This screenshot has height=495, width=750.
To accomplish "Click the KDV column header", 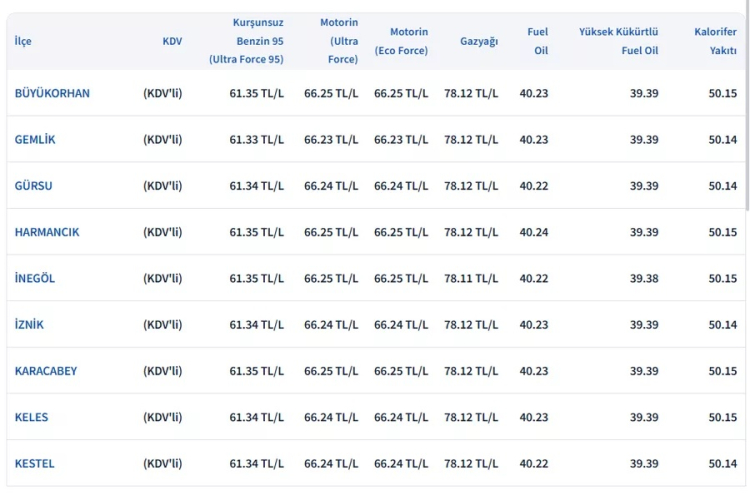I will click(x=172, y=41).
